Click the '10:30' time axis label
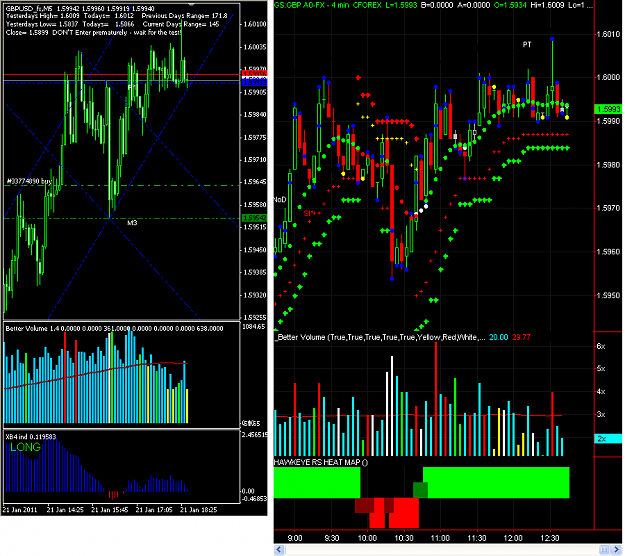The image size is (625, 556). click(x=404, y=538)
